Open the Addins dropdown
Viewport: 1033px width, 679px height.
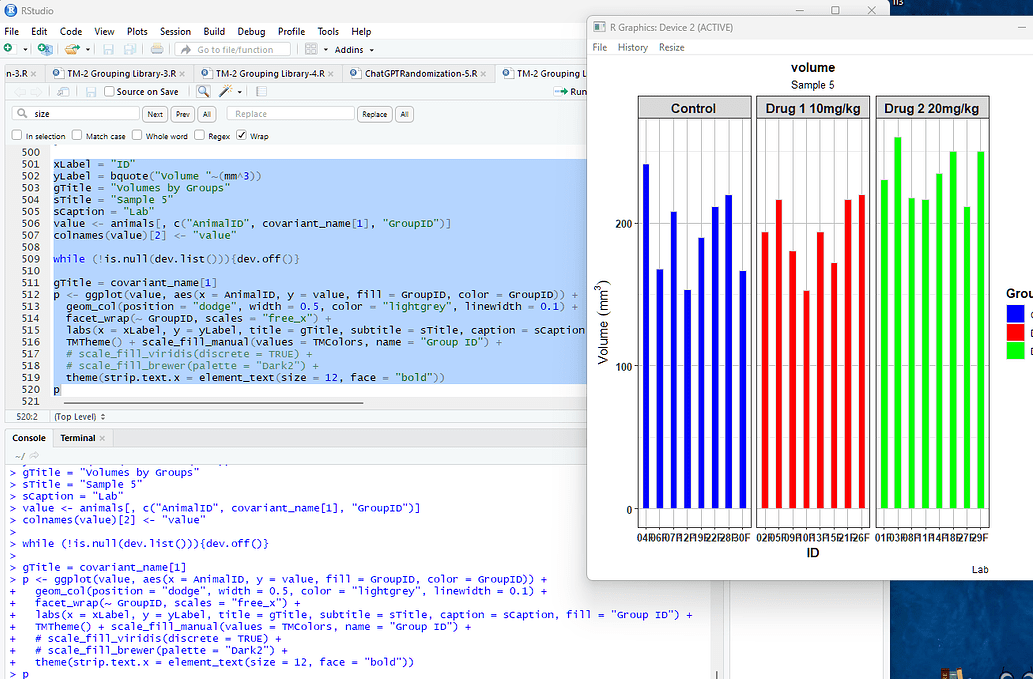352,49
